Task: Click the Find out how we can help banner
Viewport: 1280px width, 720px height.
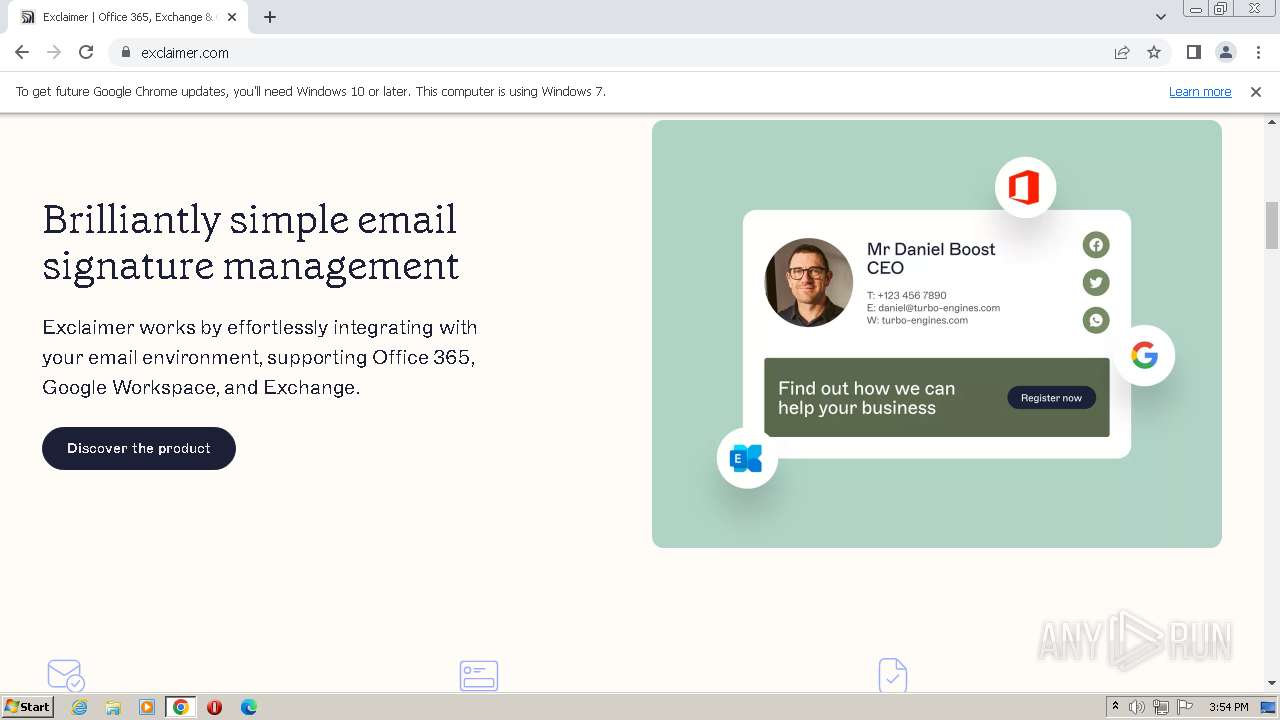Action: coord(937,397)
